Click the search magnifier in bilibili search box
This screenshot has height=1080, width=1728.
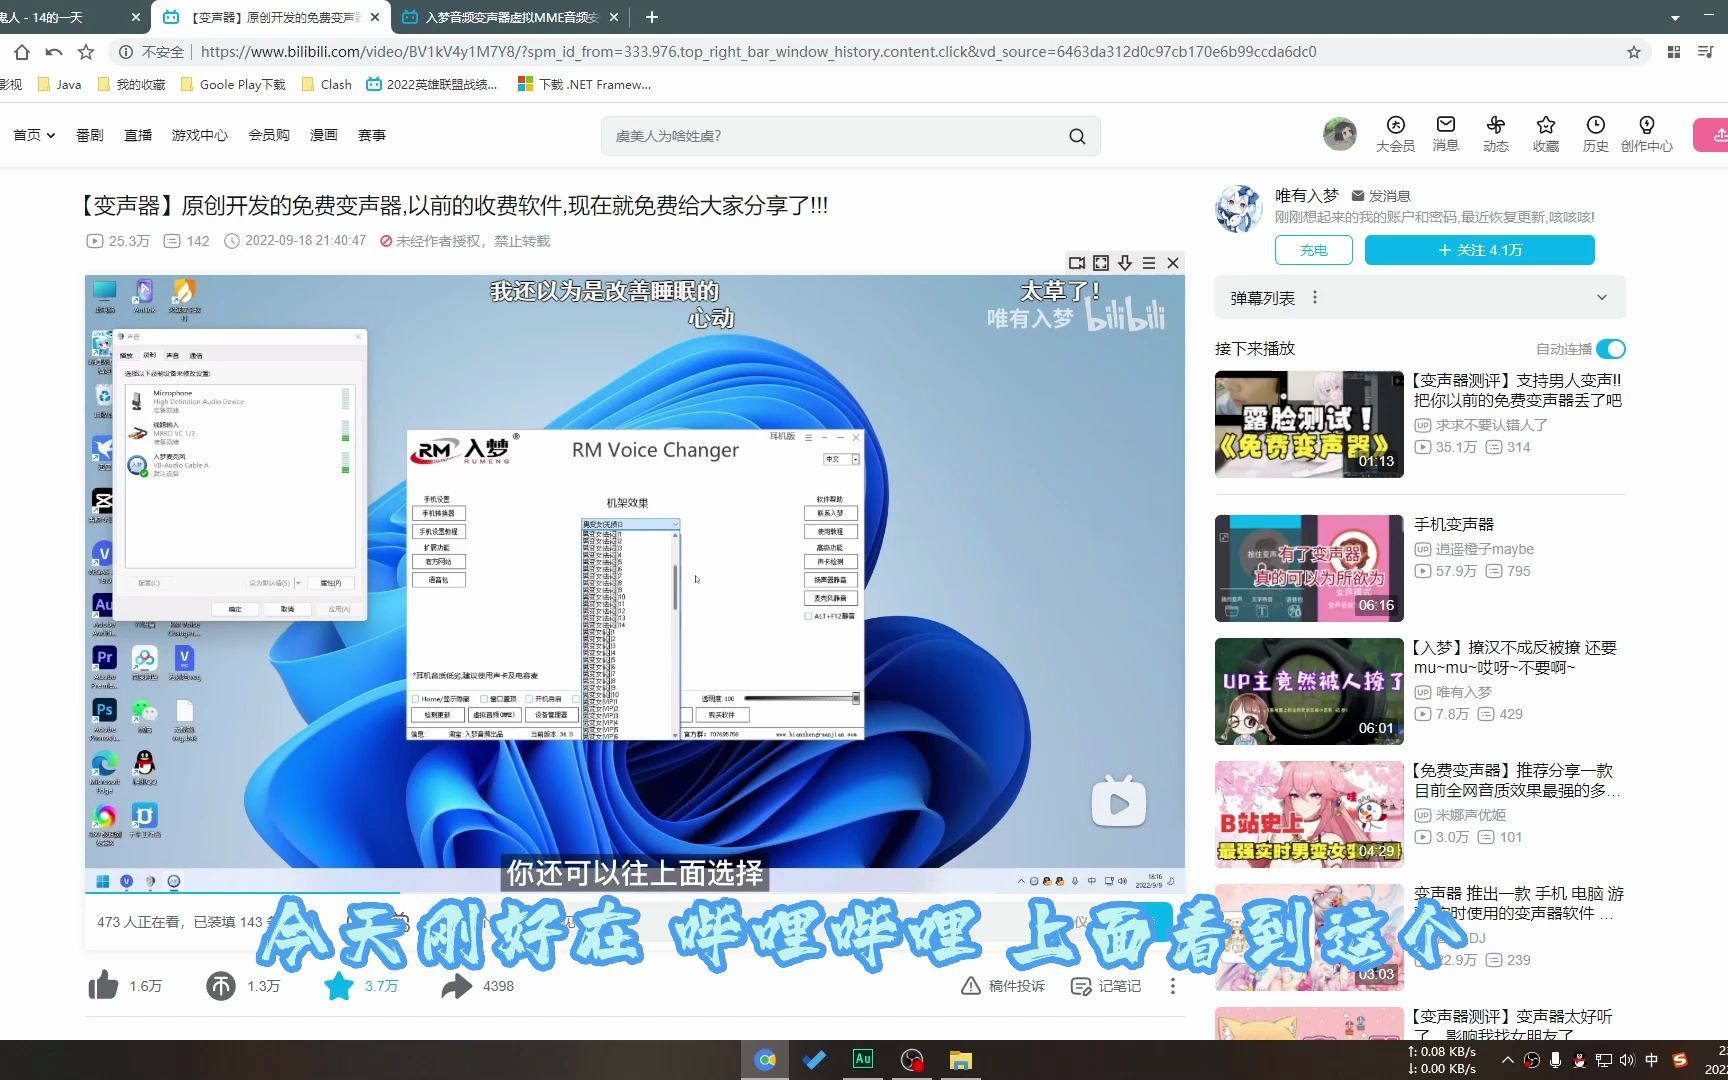click(1077, 136)
